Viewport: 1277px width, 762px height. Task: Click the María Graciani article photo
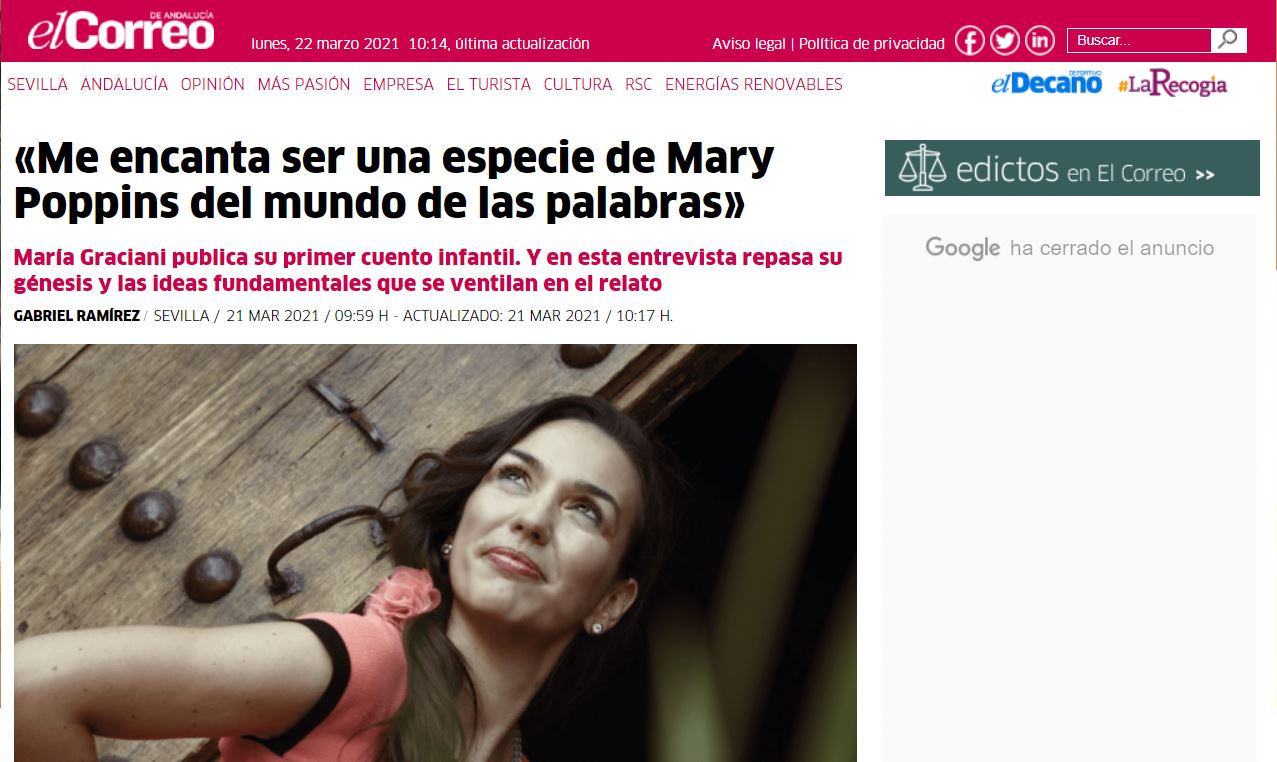435,553
